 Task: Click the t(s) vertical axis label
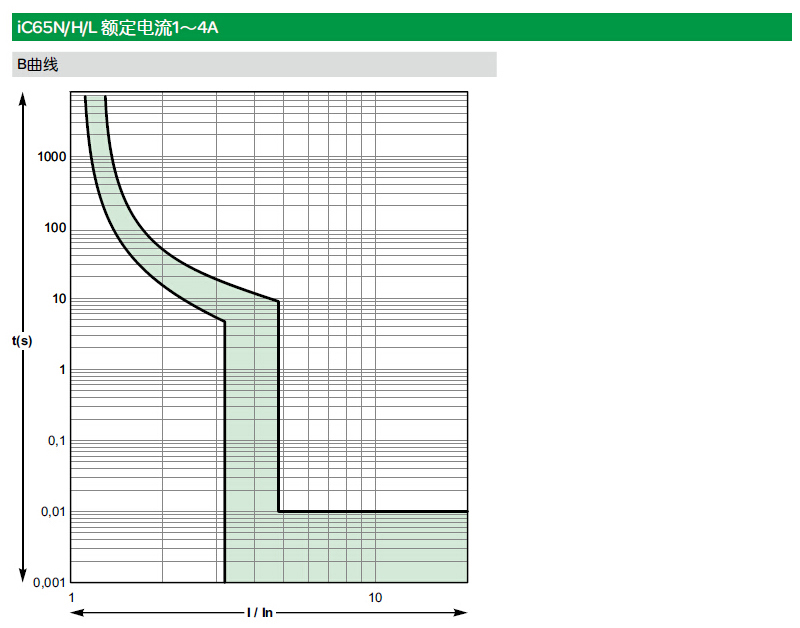22,341
